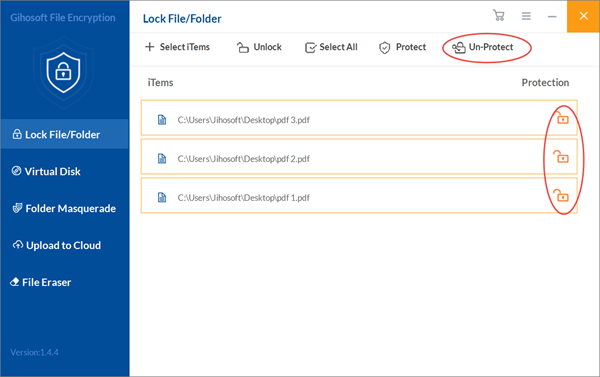Open Folder Masquerade sidebar section

(65, 208)
